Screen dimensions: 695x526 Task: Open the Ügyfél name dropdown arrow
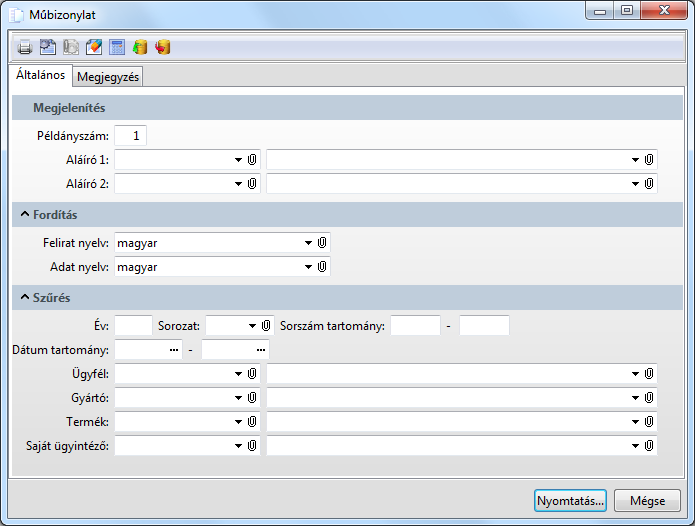click(x=636, y=374)
